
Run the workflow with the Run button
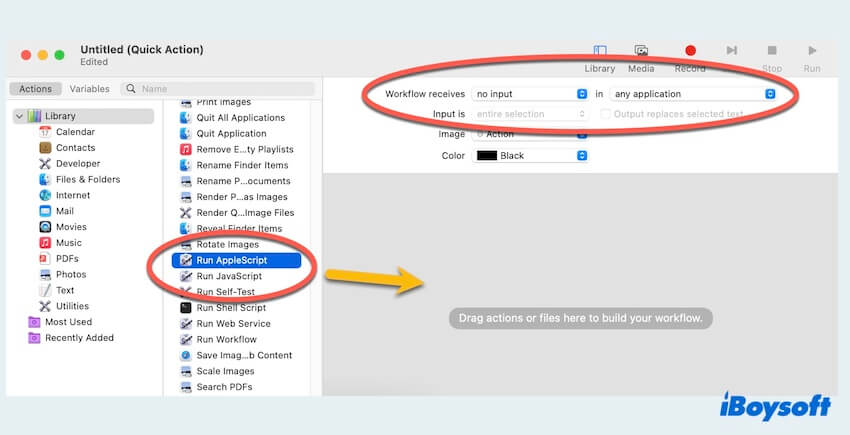(x=812, y=59)
